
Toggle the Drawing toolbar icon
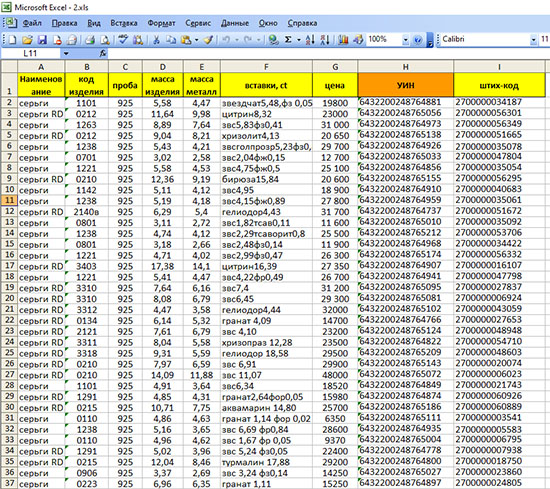coord(358,40)
